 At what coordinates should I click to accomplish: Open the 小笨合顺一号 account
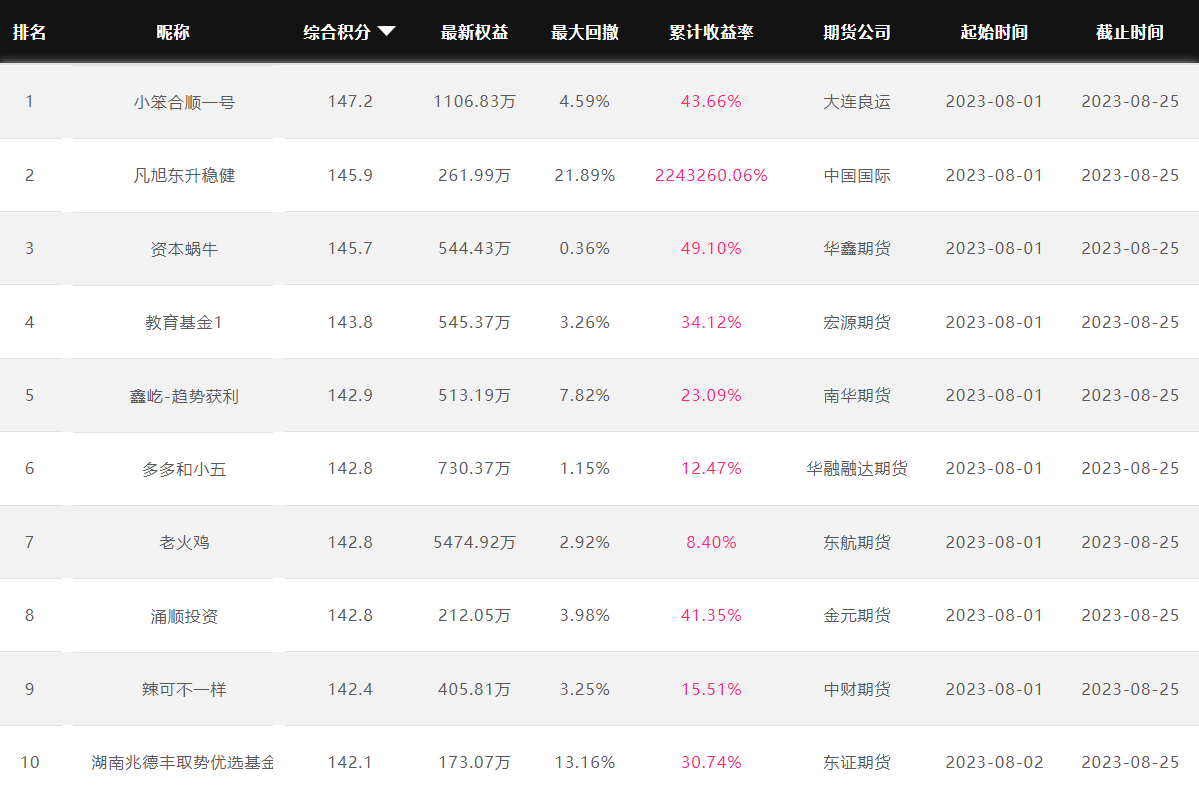[184, 102]
